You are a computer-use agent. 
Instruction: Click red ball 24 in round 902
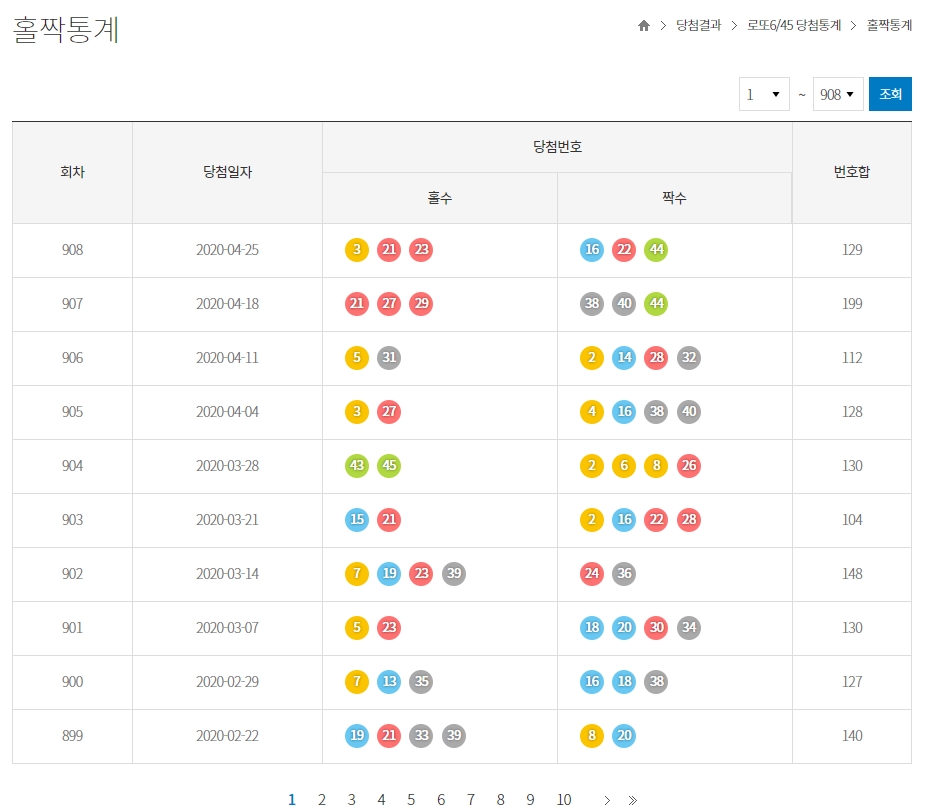point(592,574)
